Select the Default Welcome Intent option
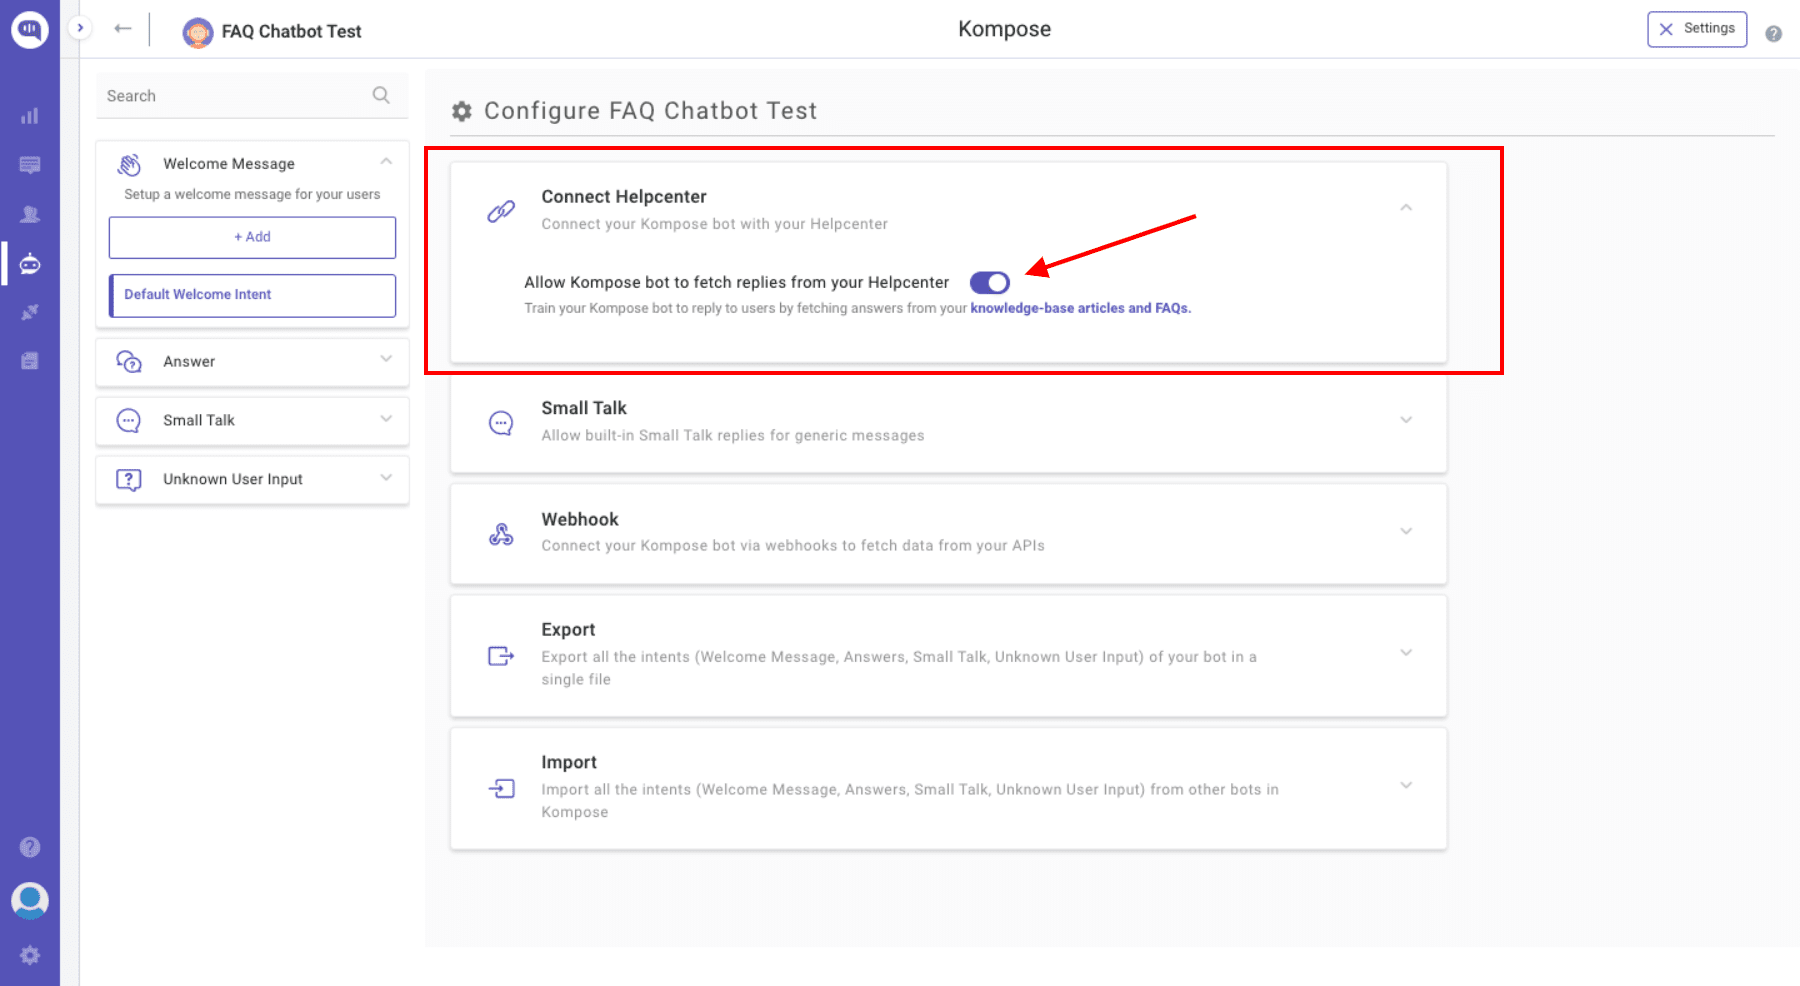Viewport: 1800px width, 986px height. [x=251, y=295]
